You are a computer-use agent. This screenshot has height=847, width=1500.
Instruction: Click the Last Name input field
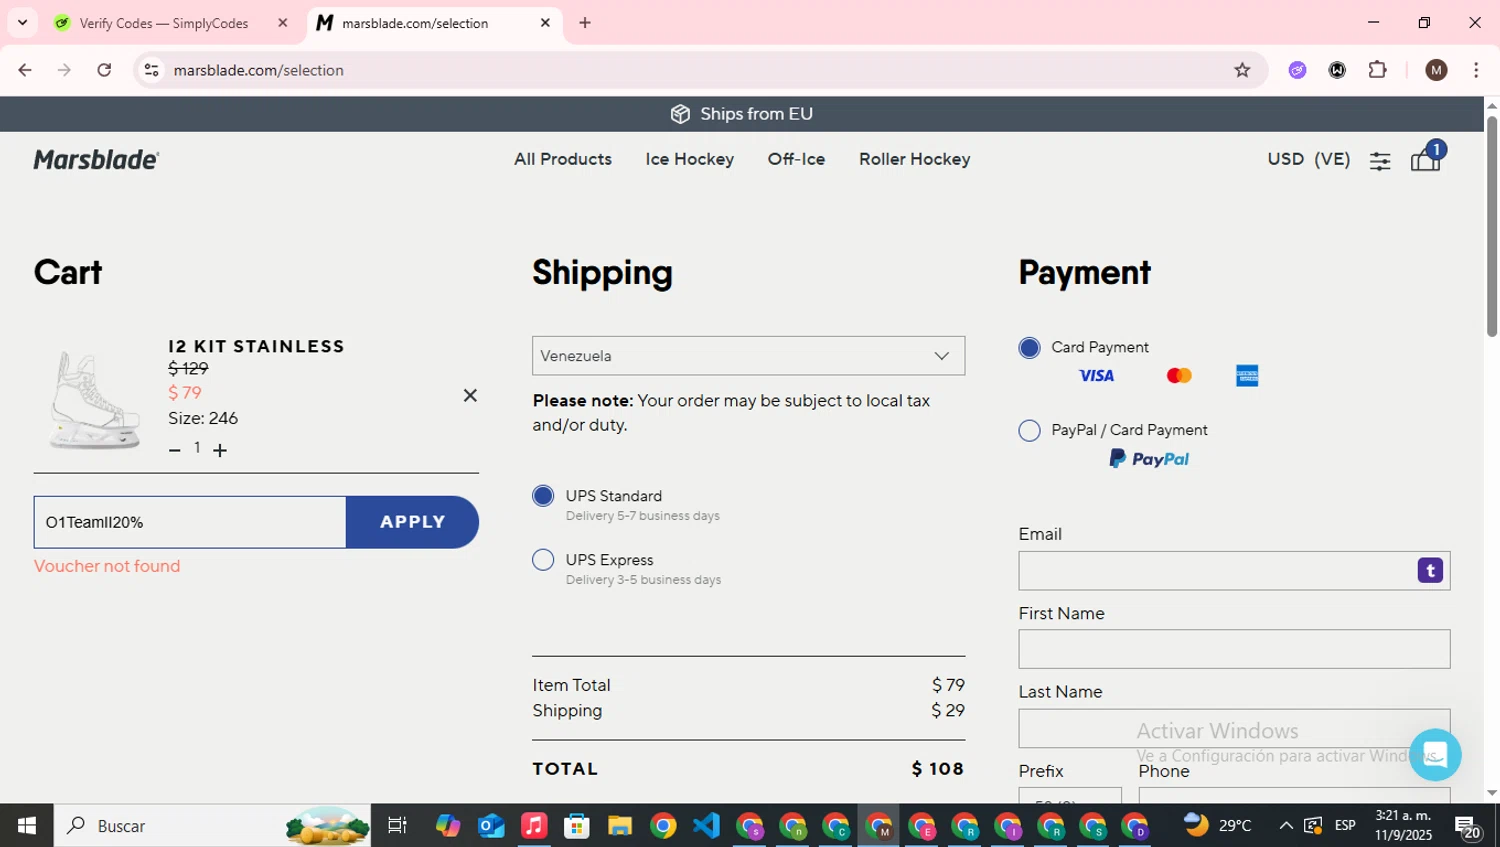tap(1234, 729)
